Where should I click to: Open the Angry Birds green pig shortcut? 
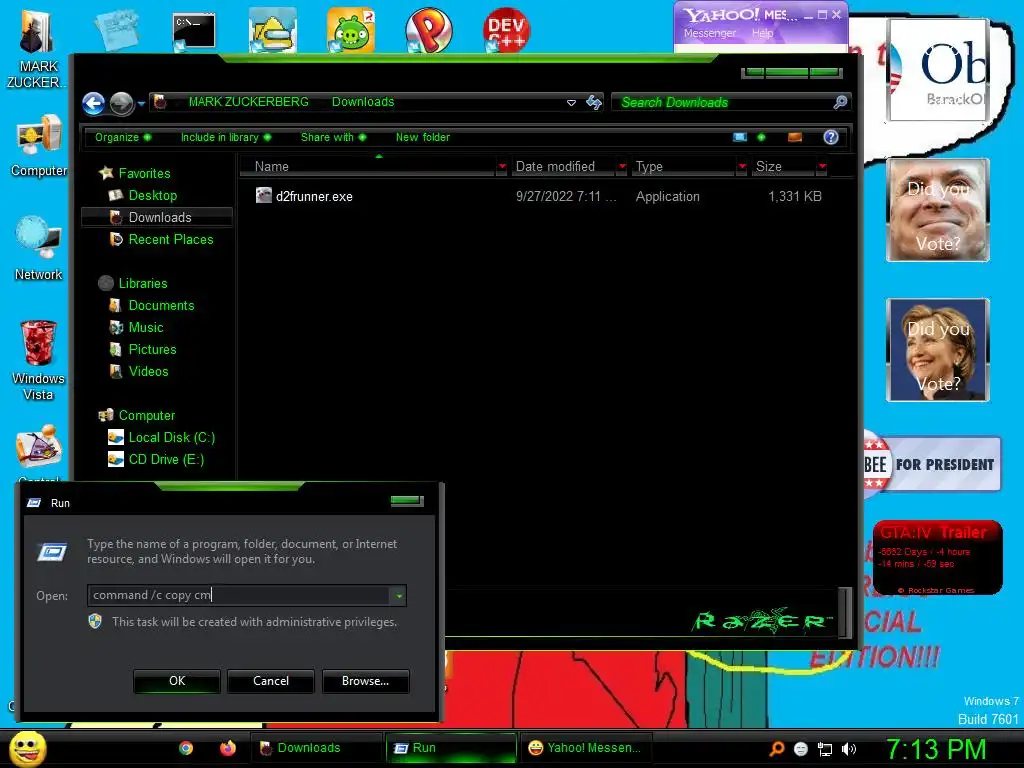(x=351, y=30)
